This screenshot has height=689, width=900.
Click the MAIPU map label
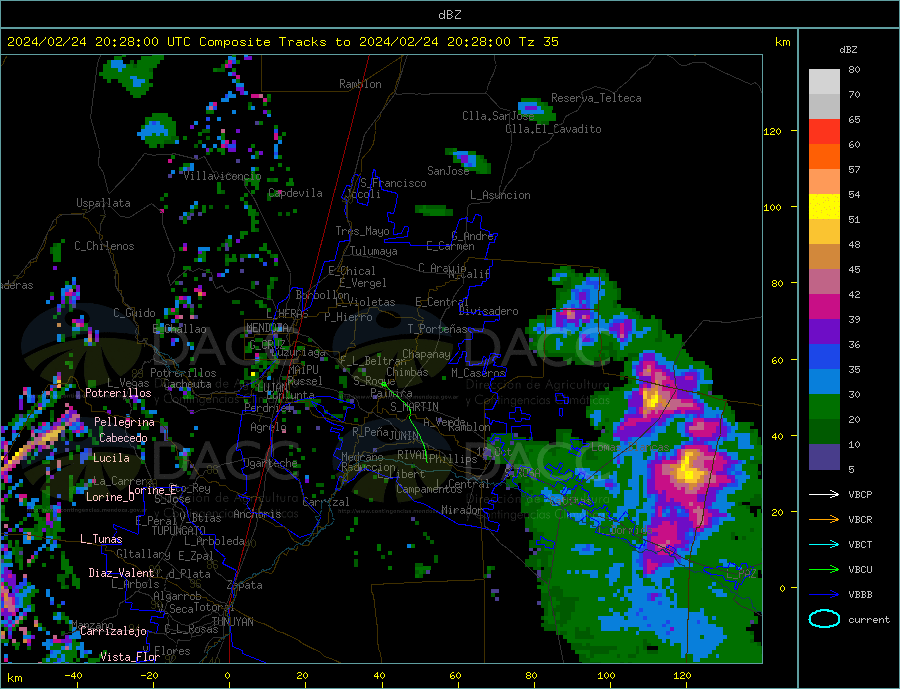tap(303, 370)
